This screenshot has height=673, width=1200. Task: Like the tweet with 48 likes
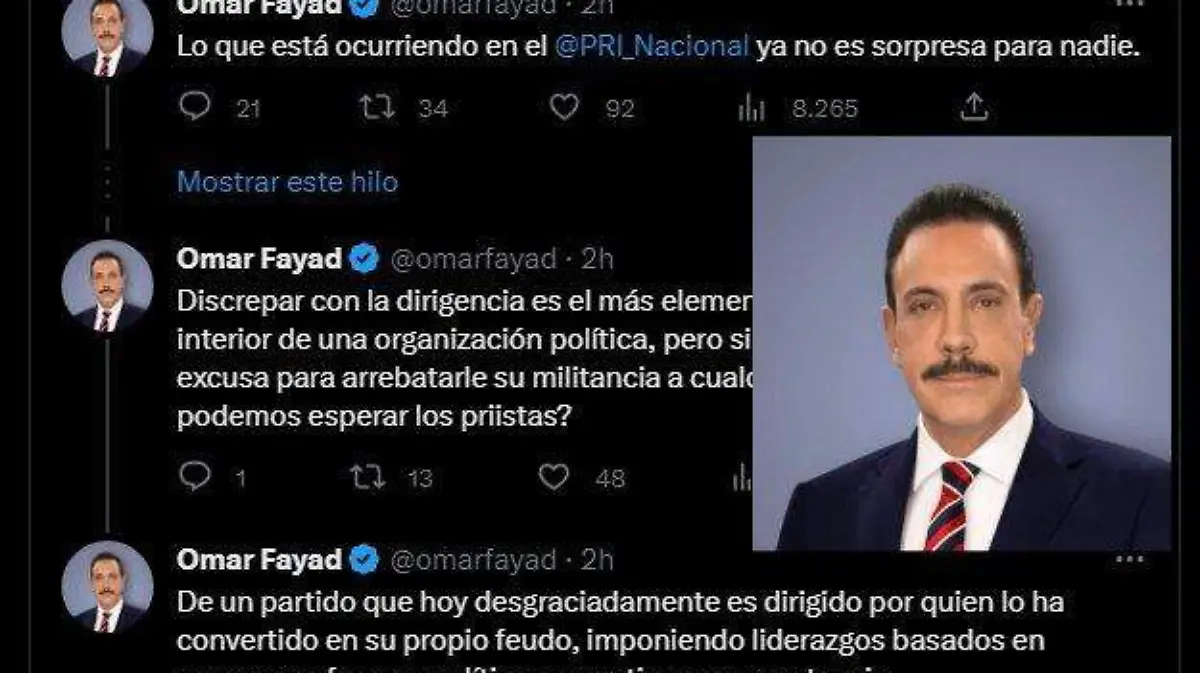tap(554, 477)
